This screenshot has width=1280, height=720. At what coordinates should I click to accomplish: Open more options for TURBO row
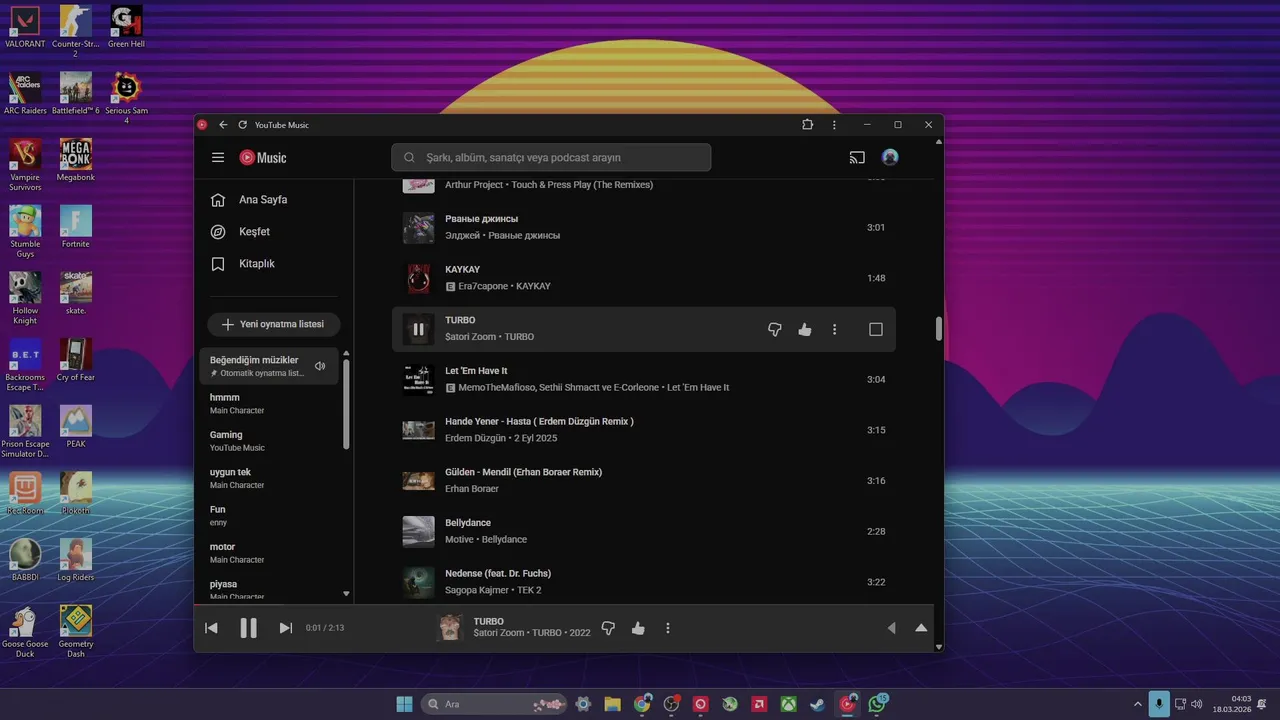point(835,329)
